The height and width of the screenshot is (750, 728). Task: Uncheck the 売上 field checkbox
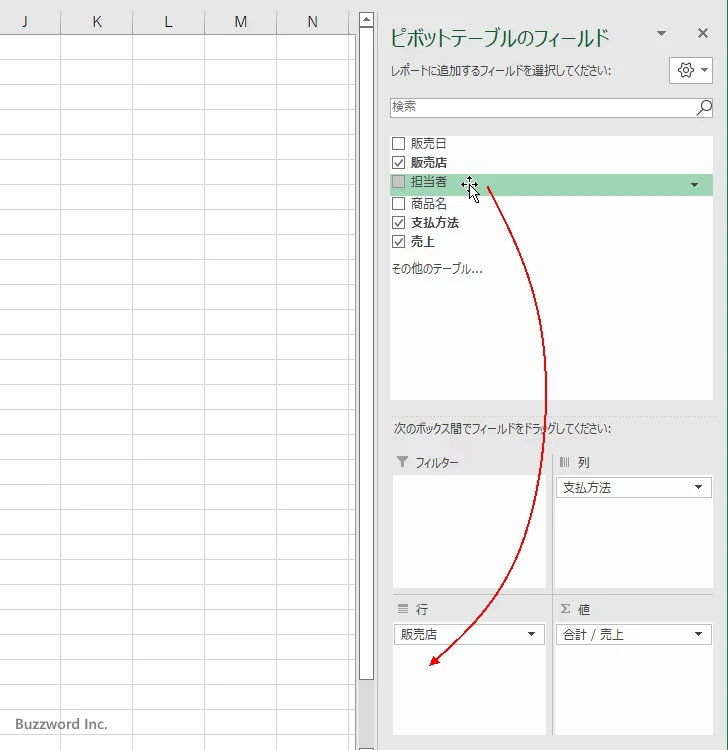click(x=398, y=242)
